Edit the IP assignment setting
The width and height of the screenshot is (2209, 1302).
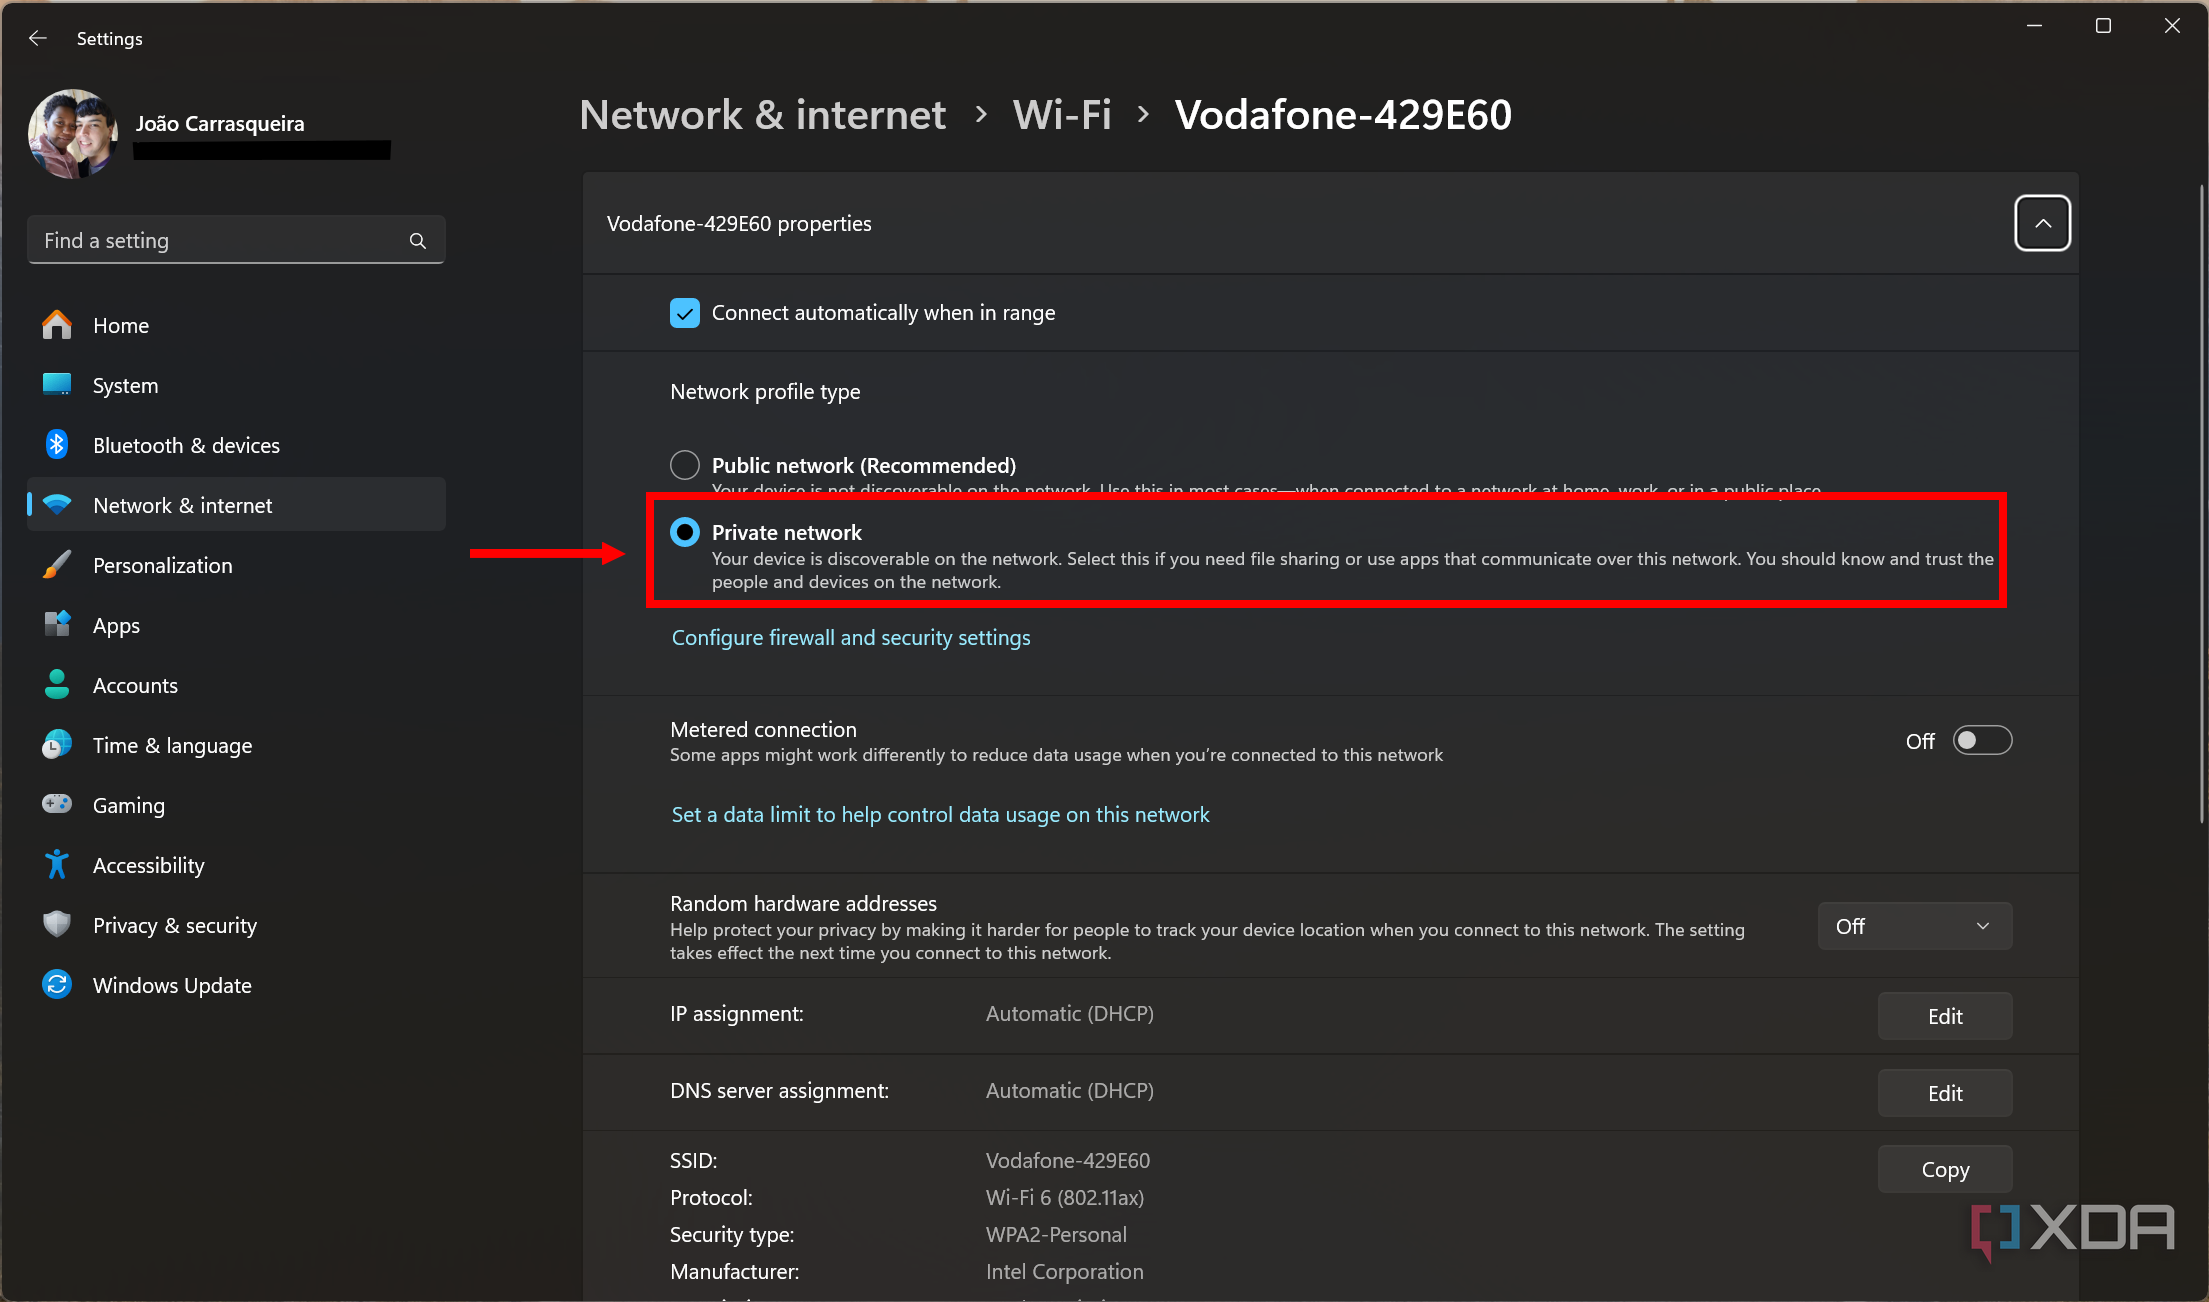(x=1944, y=1016)
